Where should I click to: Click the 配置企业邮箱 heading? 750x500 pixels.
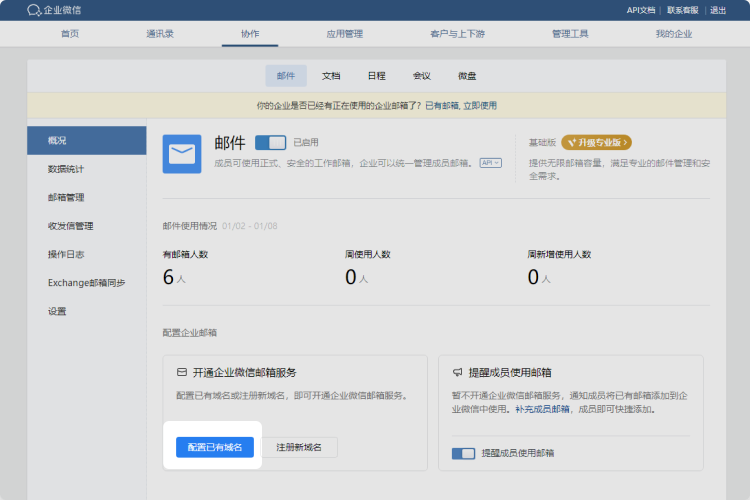click(x=190, y=333)
